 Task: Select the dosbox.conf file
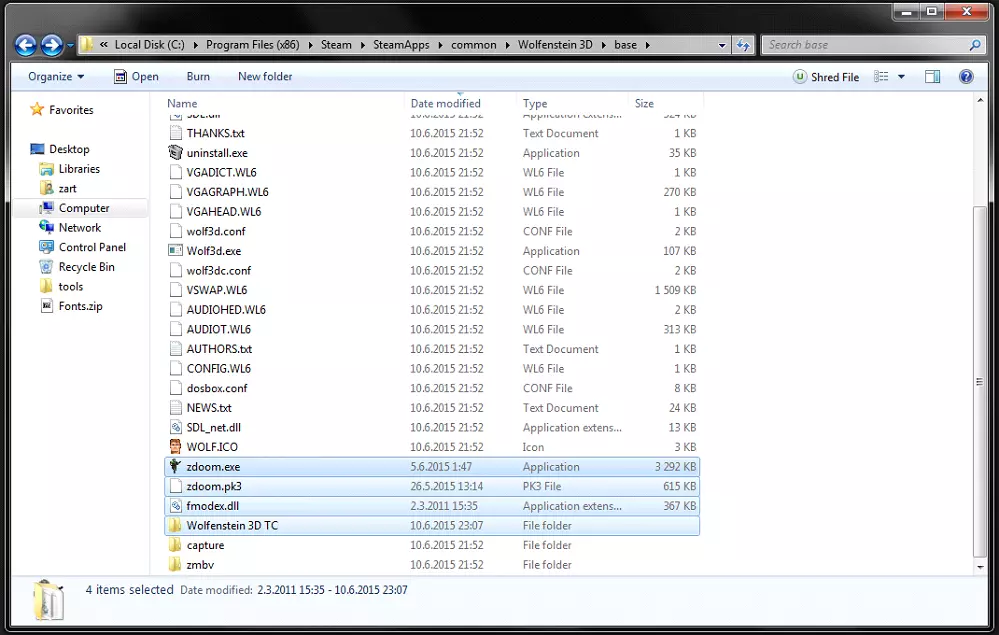click(432, 388)
